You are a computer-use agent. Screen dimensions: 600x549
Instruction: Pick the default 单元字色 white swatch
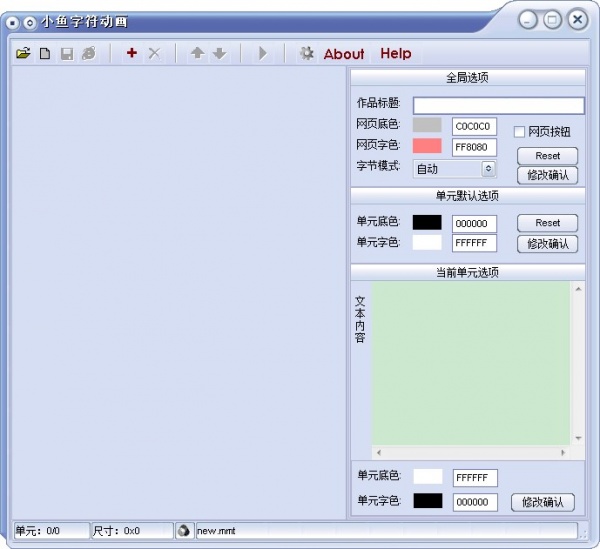(427, 243)
